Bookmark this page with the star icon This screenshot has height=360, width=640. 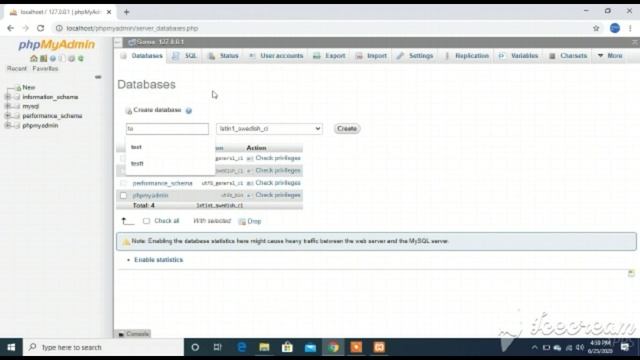click(x=596, y=28)
